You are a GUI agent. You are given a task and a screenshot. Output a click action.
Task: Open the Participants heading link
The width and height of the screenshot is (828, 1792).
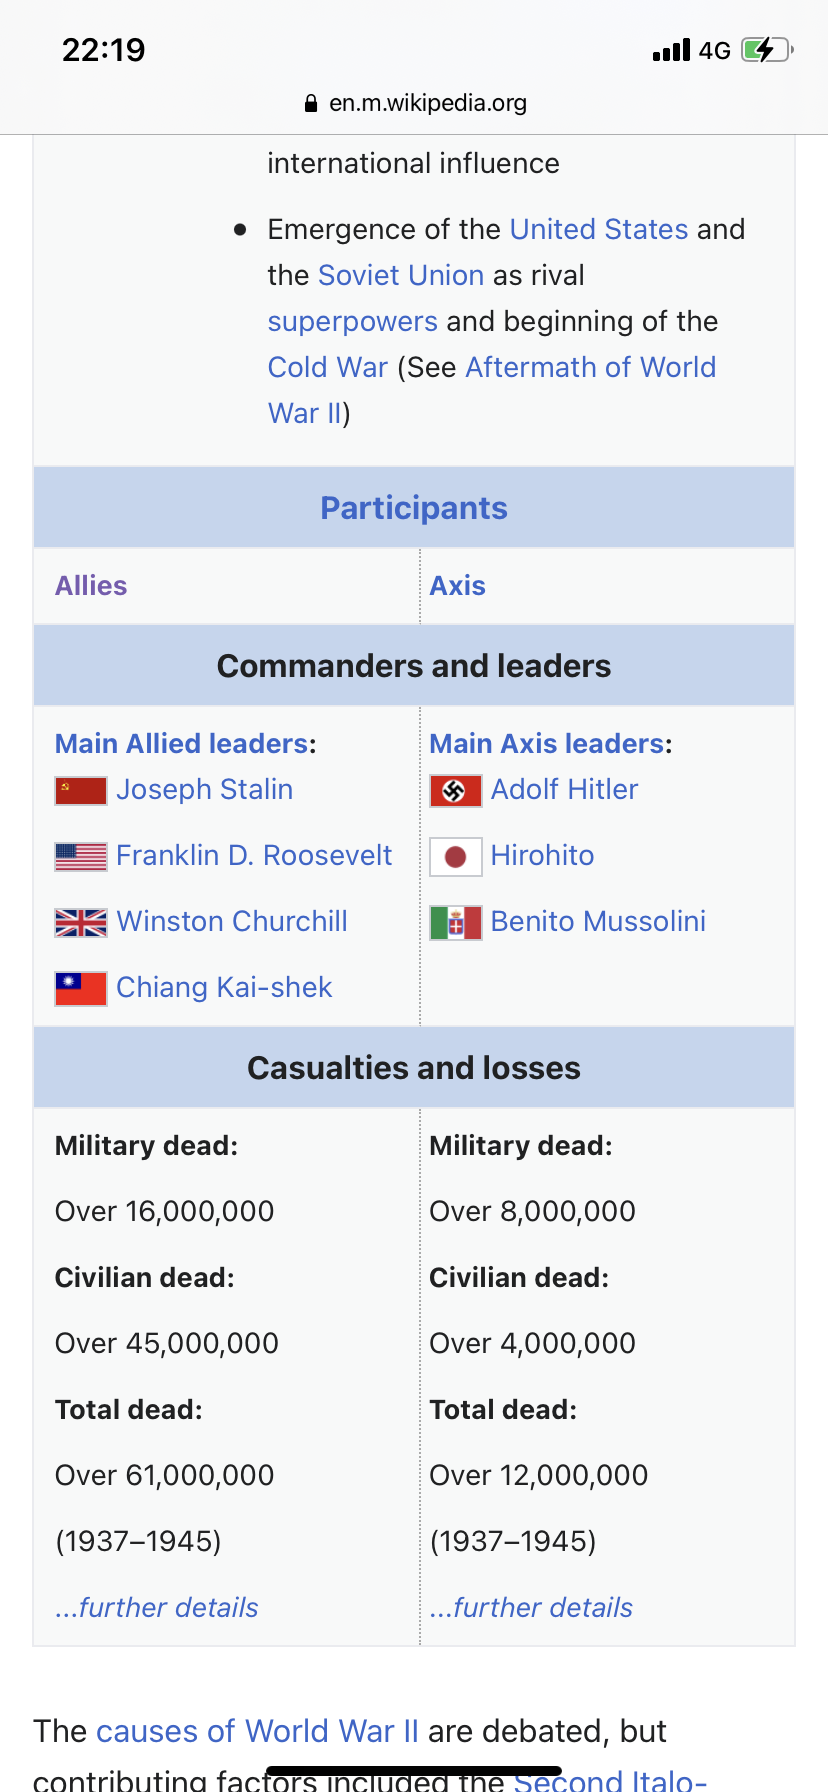click(414, 508)
